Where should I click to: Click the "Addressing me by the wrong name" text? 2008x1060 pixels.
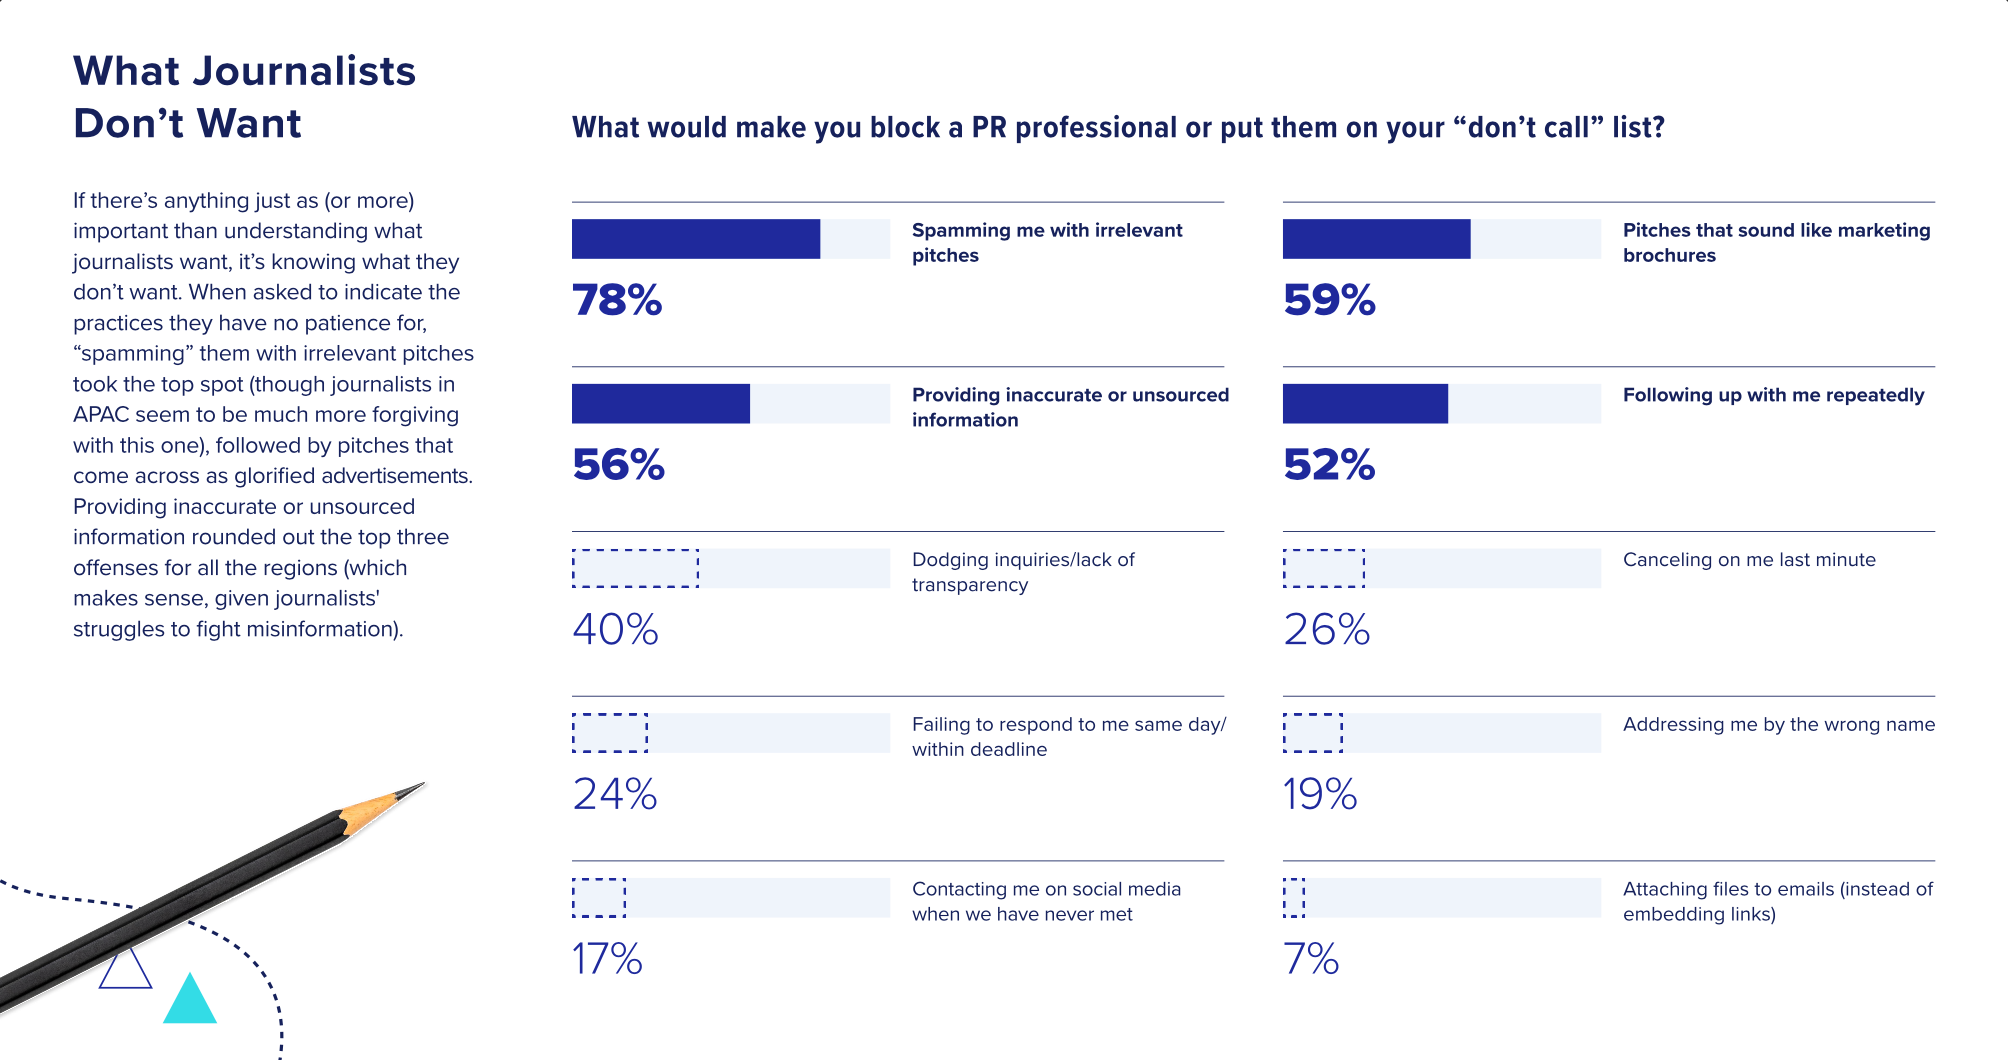point(1778,724)
